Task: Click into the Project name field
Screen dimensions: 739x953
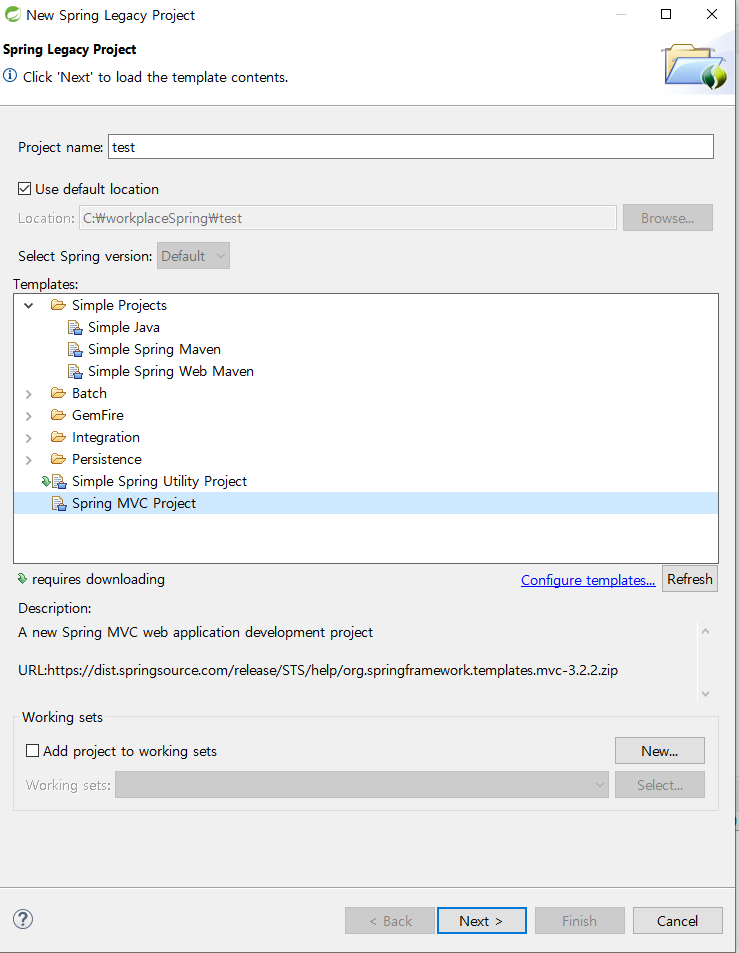Action: click(x=411, y=147)
